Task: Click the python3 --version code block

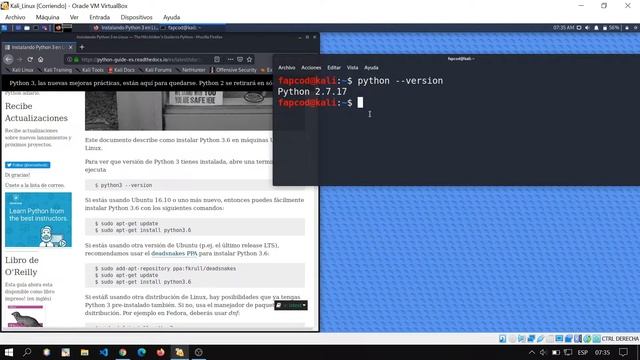Action: [x=195, y=185]
